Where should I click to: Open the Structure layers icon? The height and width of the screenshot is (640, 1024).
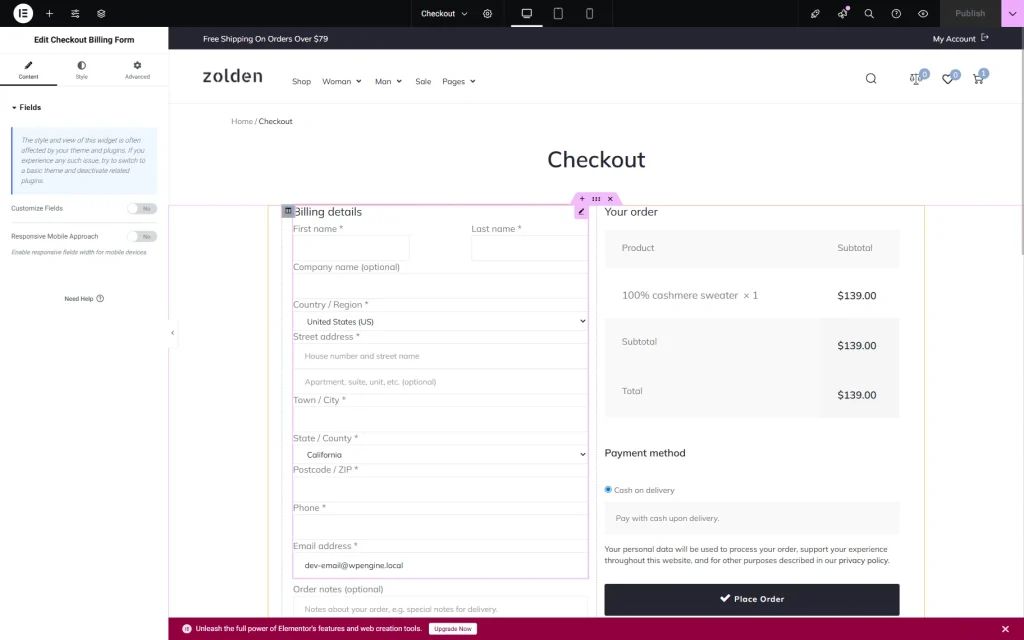coord(101,13)
